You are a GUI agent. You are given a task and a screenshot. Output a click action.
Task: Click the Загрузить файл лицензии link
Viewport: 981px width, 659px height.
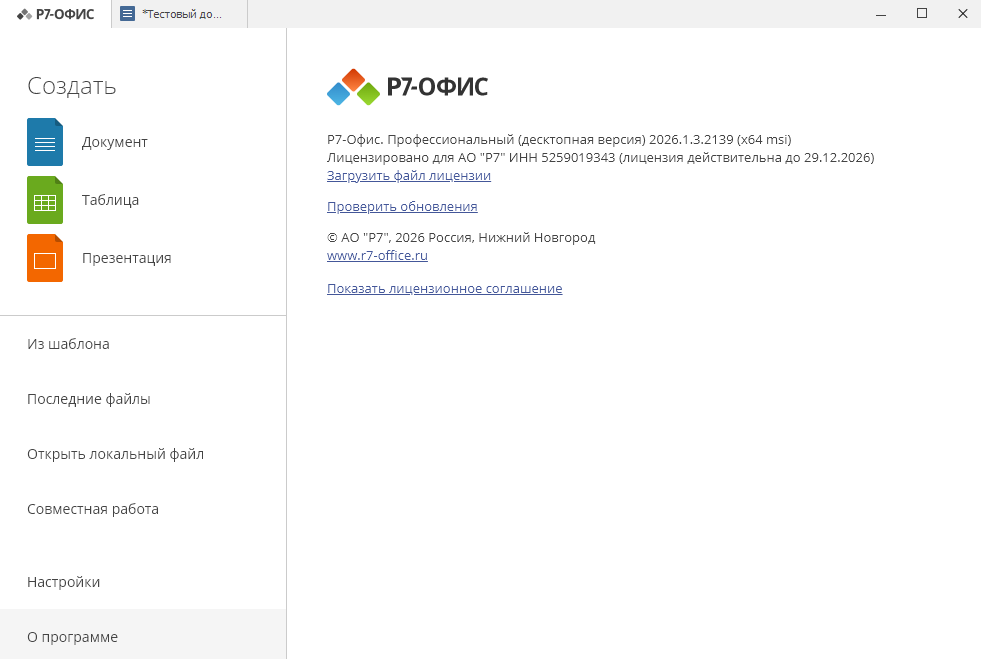[x=409, y=175]
